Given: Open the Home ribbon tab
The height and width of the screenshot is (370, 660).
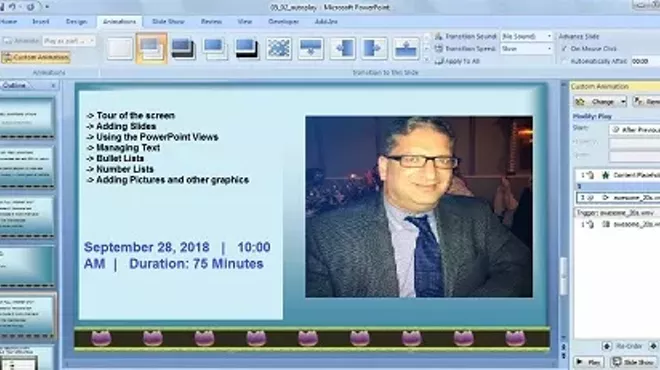Looking at the screenshot, I should point(8,21).
